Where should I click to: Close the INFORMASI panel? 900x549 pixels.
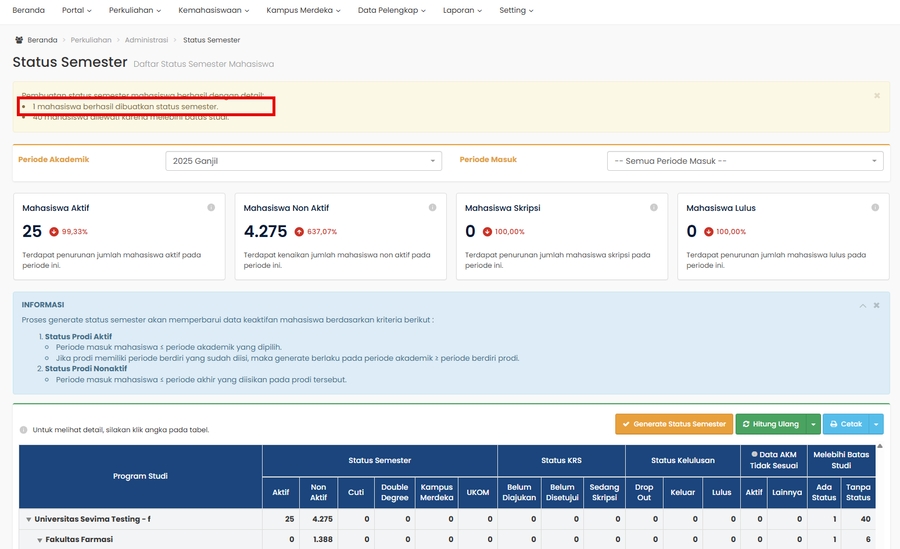click(x=877, y=305)
